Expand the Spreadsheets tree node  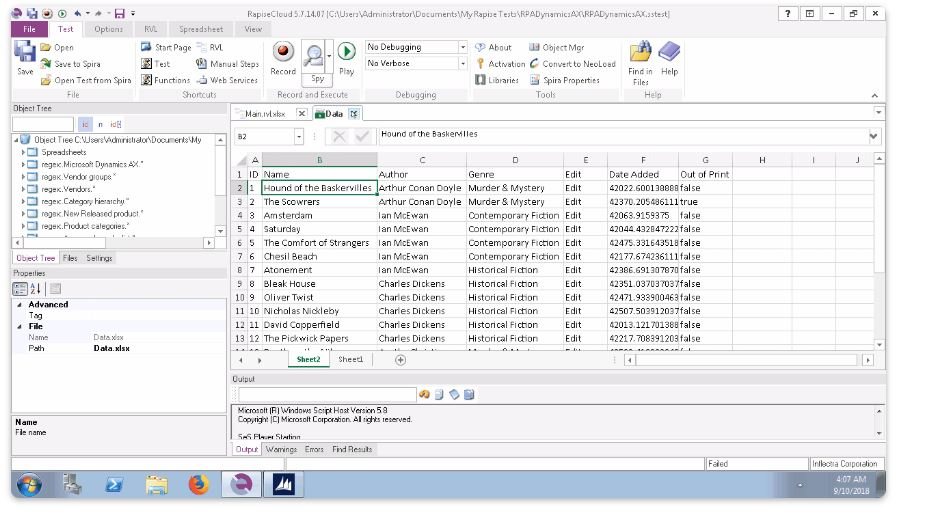click(x=23, y=152)
